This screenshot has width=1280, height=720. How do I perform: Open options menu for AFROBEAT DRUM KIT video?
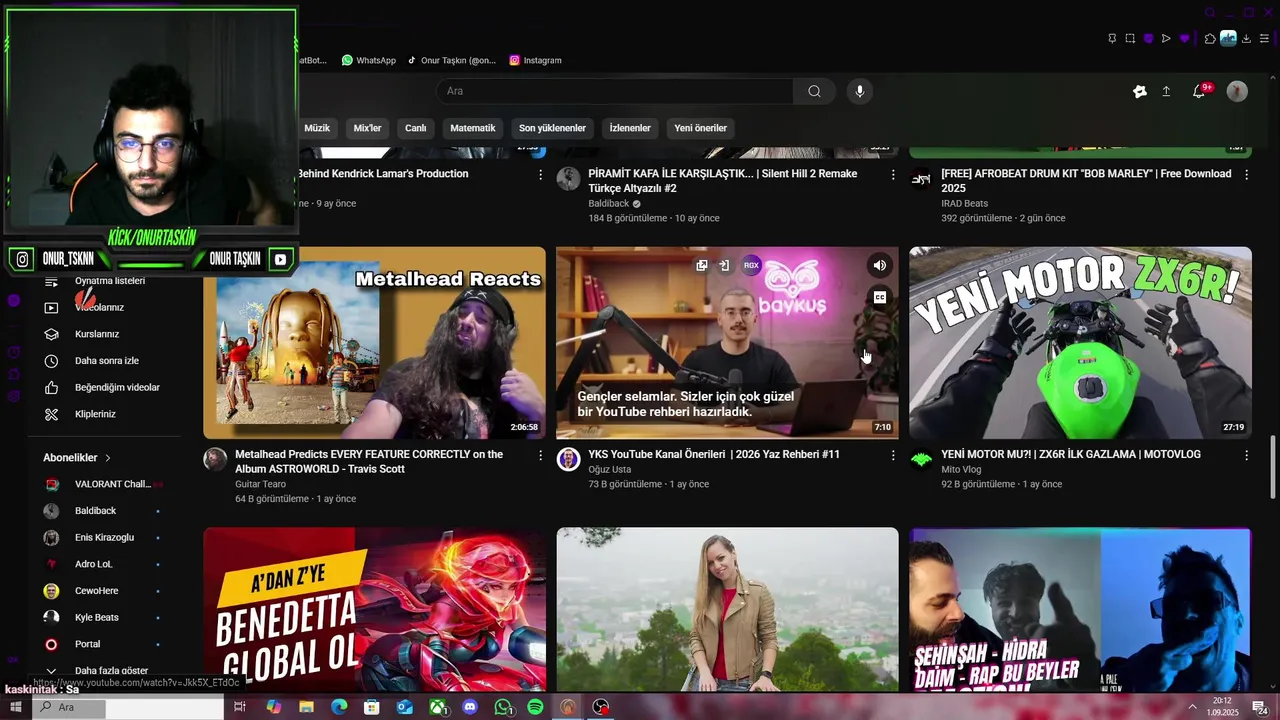coord(1246,174)
